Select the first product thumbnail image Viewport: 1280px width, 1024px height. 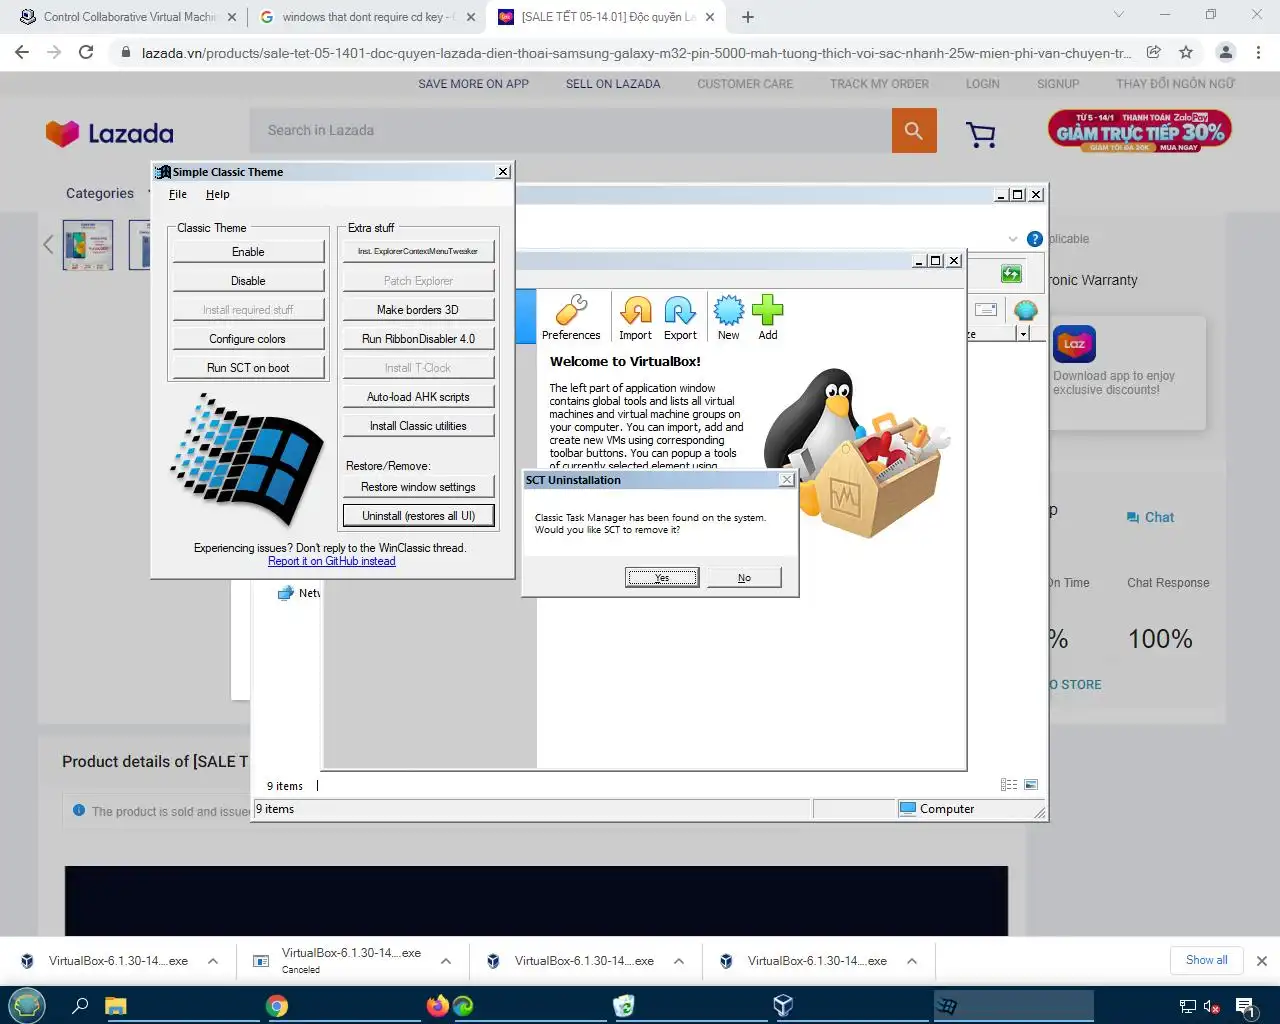(x=88, y=244)
